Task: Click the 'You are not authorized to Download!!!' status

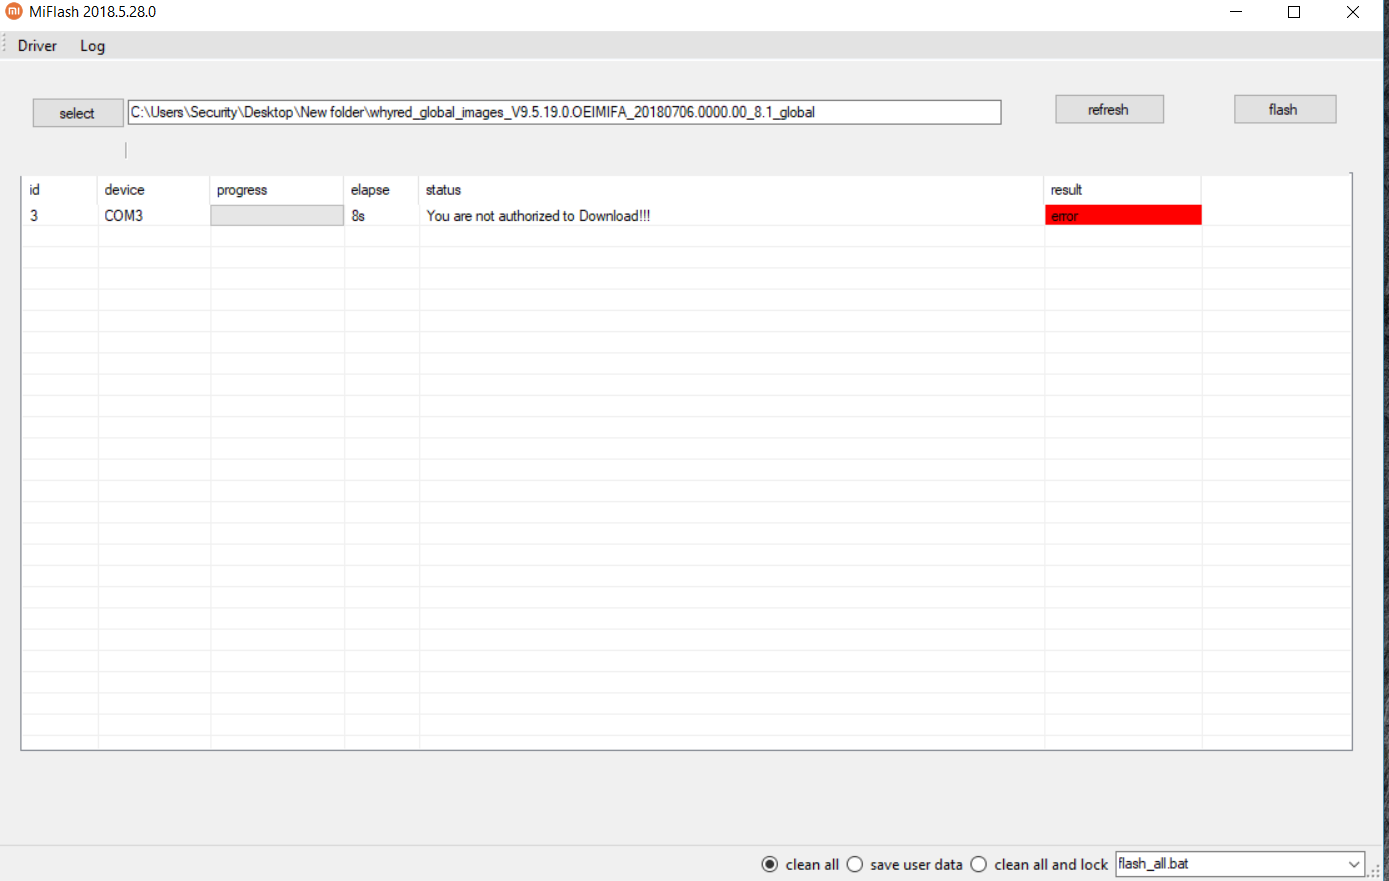Action: point(538,216)
